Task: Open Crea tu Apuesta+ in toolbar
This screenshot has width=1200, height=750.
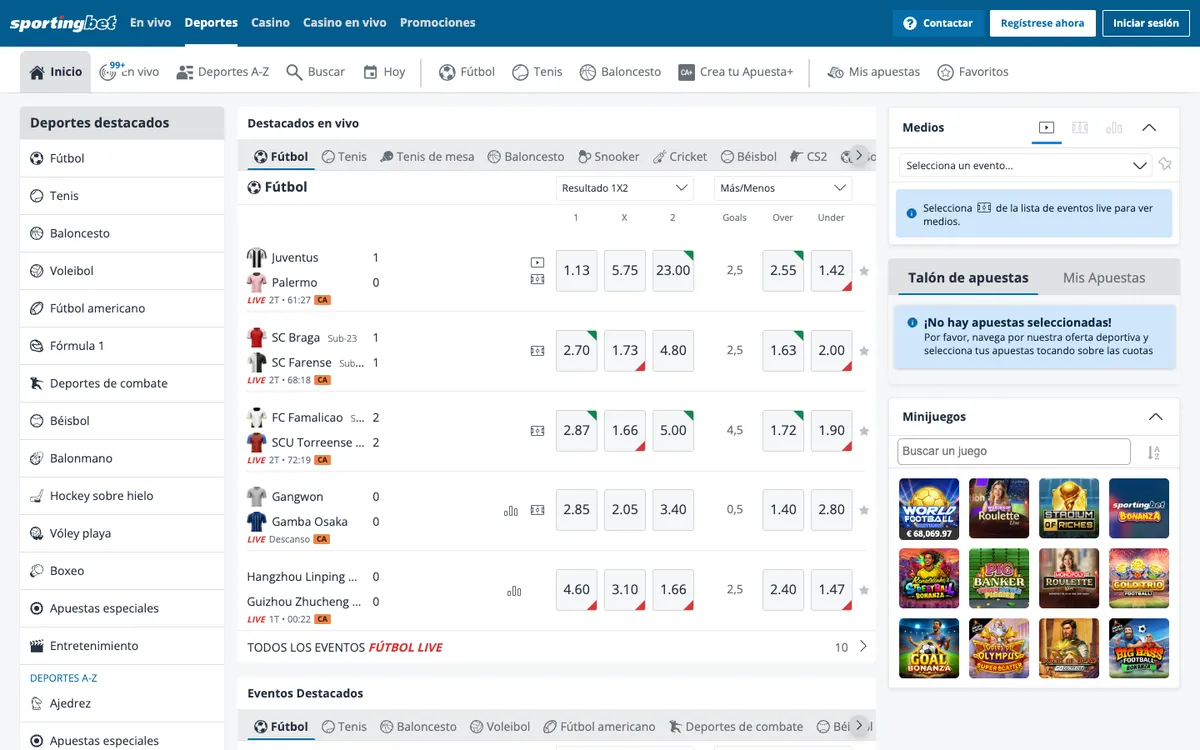Action: pyautogui.click(x=735, y=72)
